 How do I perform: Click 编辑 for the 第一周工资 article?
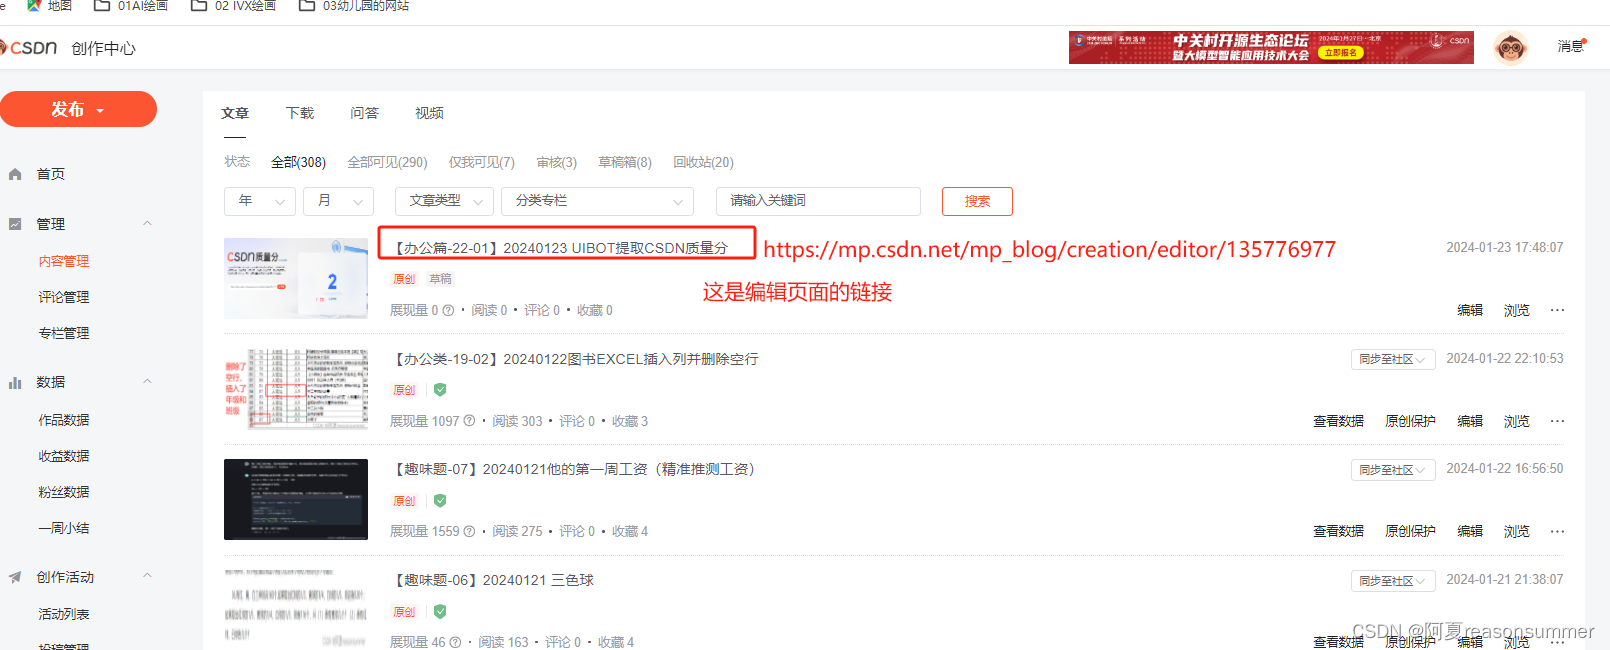tap(1470, 531)
